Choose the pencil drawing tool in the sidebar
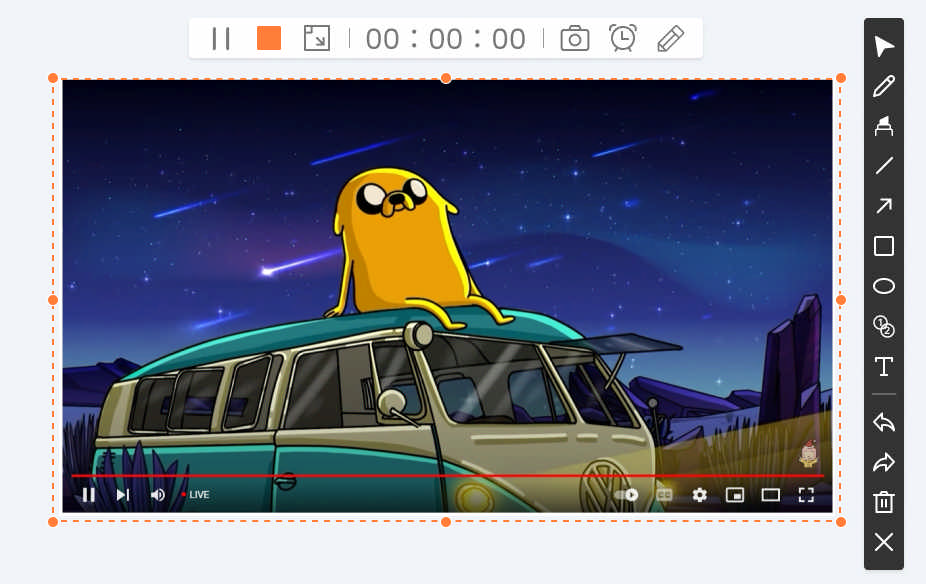This screenshot has width=926, height=584. [884, 86]
